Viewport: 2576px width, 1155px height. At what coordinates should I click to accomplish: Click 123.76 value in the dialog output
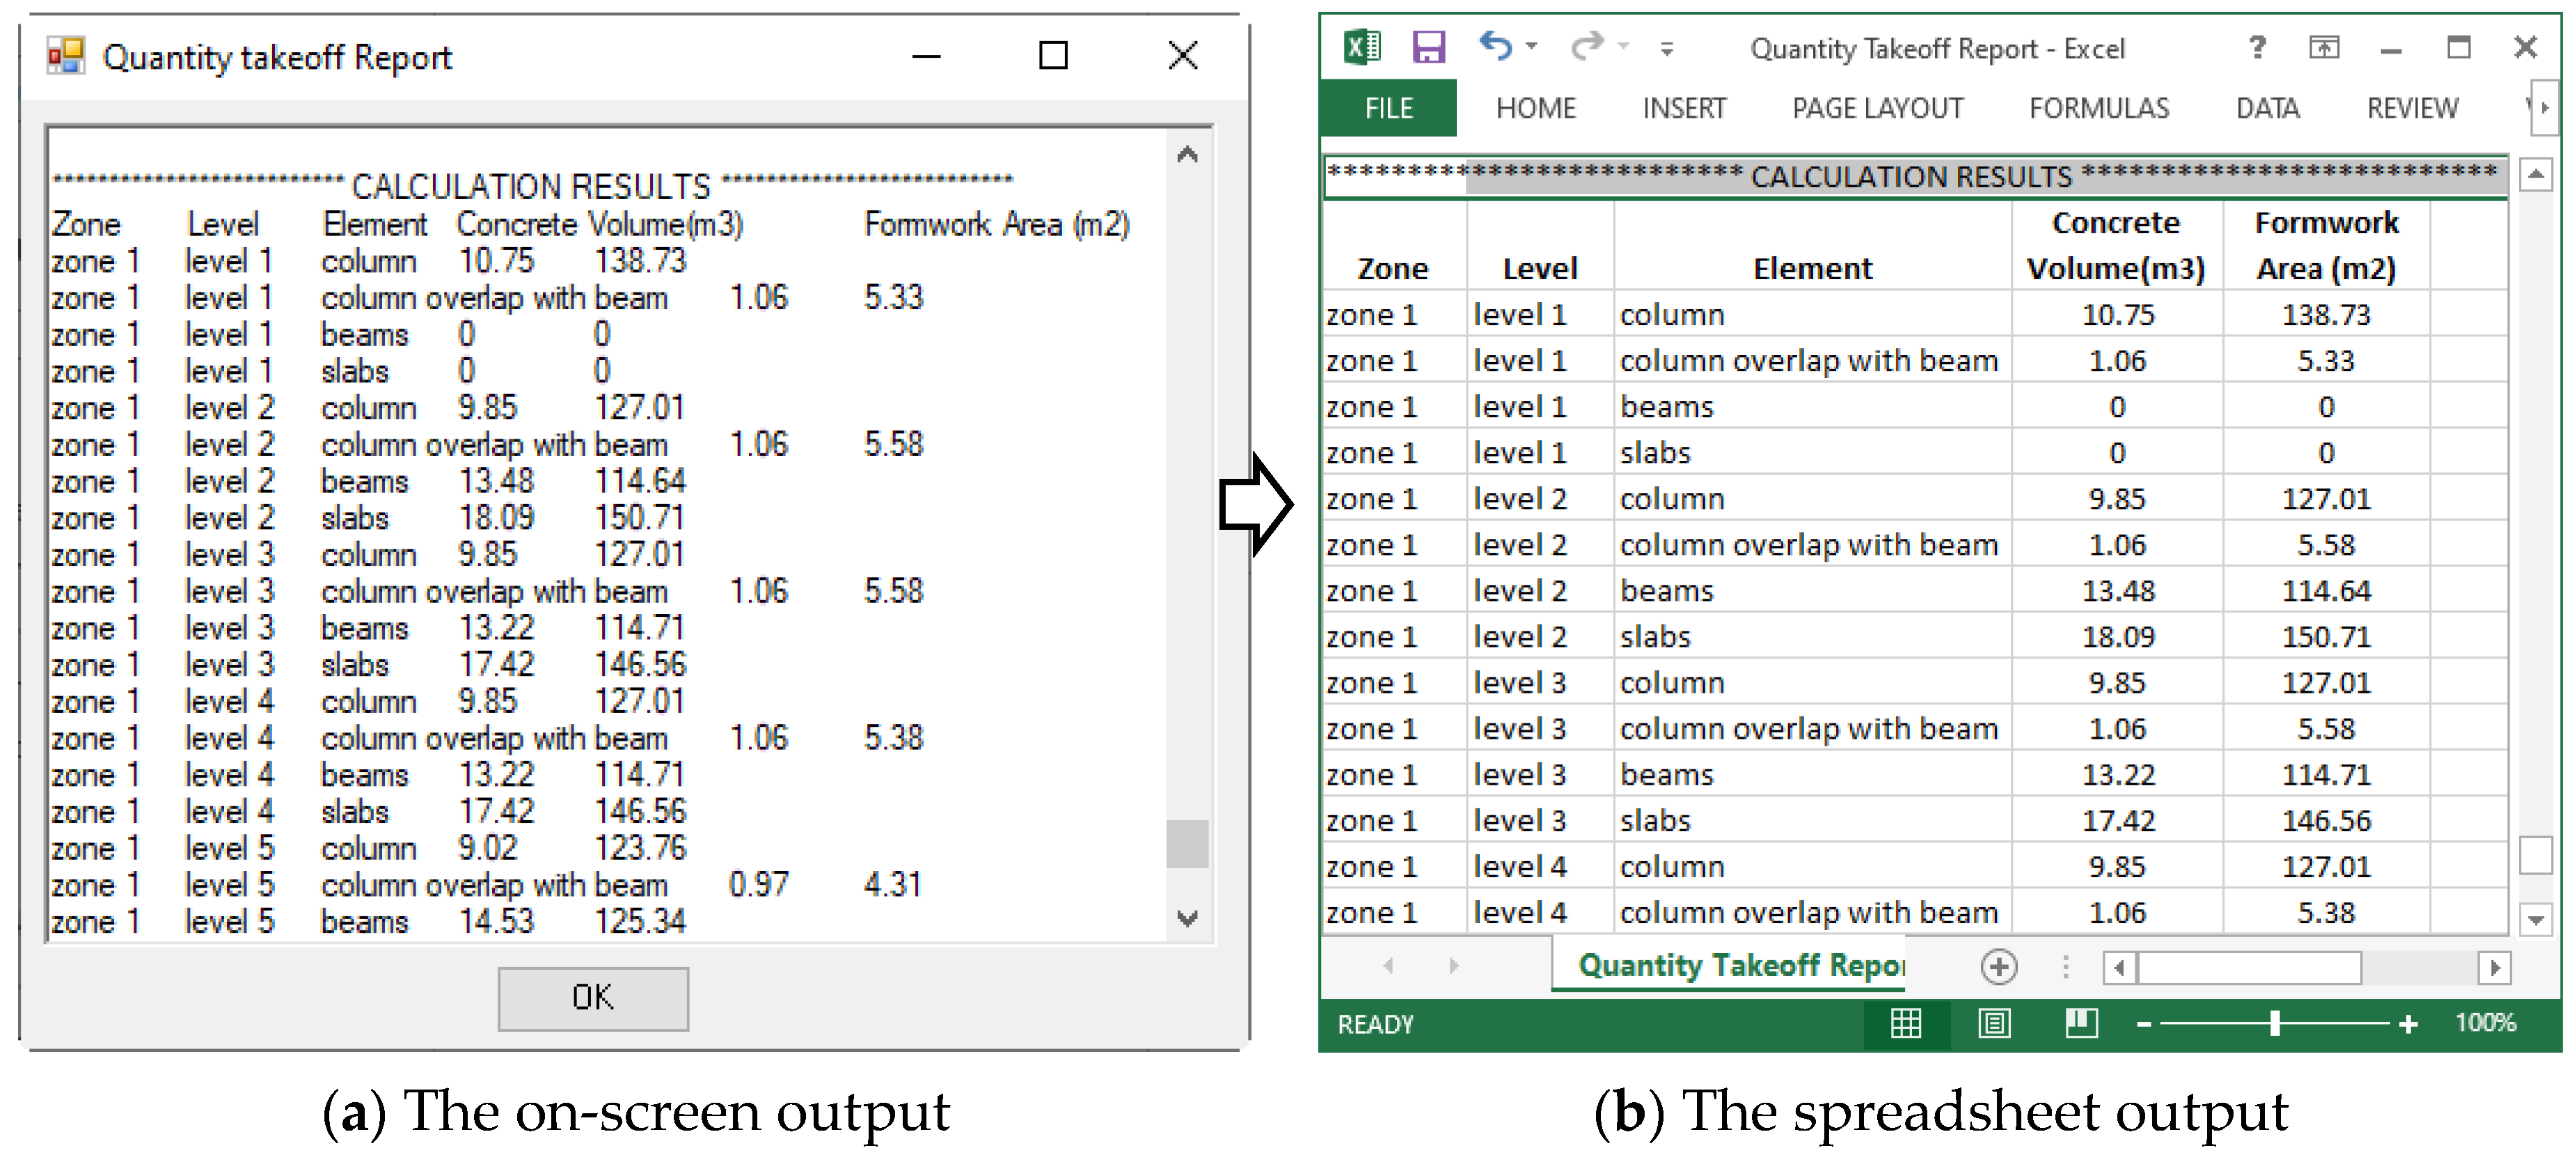[x=641, y=847]
